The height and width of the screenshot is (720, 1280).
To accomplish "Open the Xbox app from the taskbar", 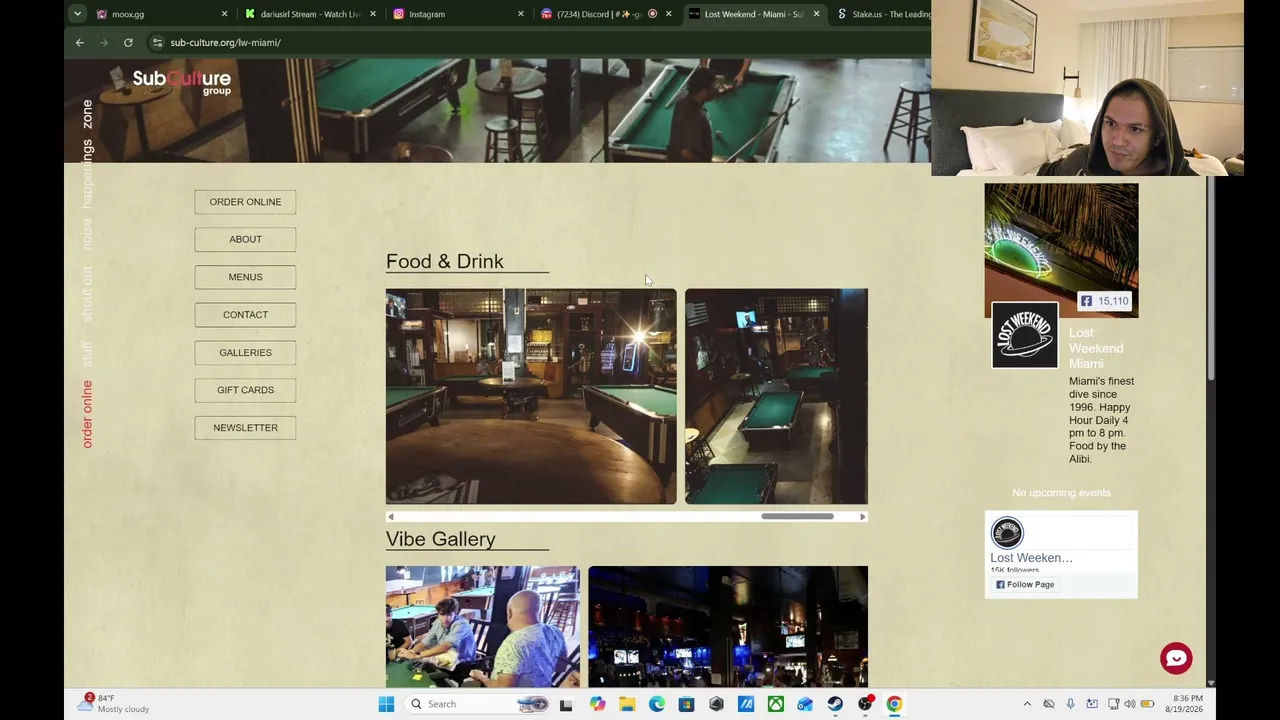I will (776, 704).
